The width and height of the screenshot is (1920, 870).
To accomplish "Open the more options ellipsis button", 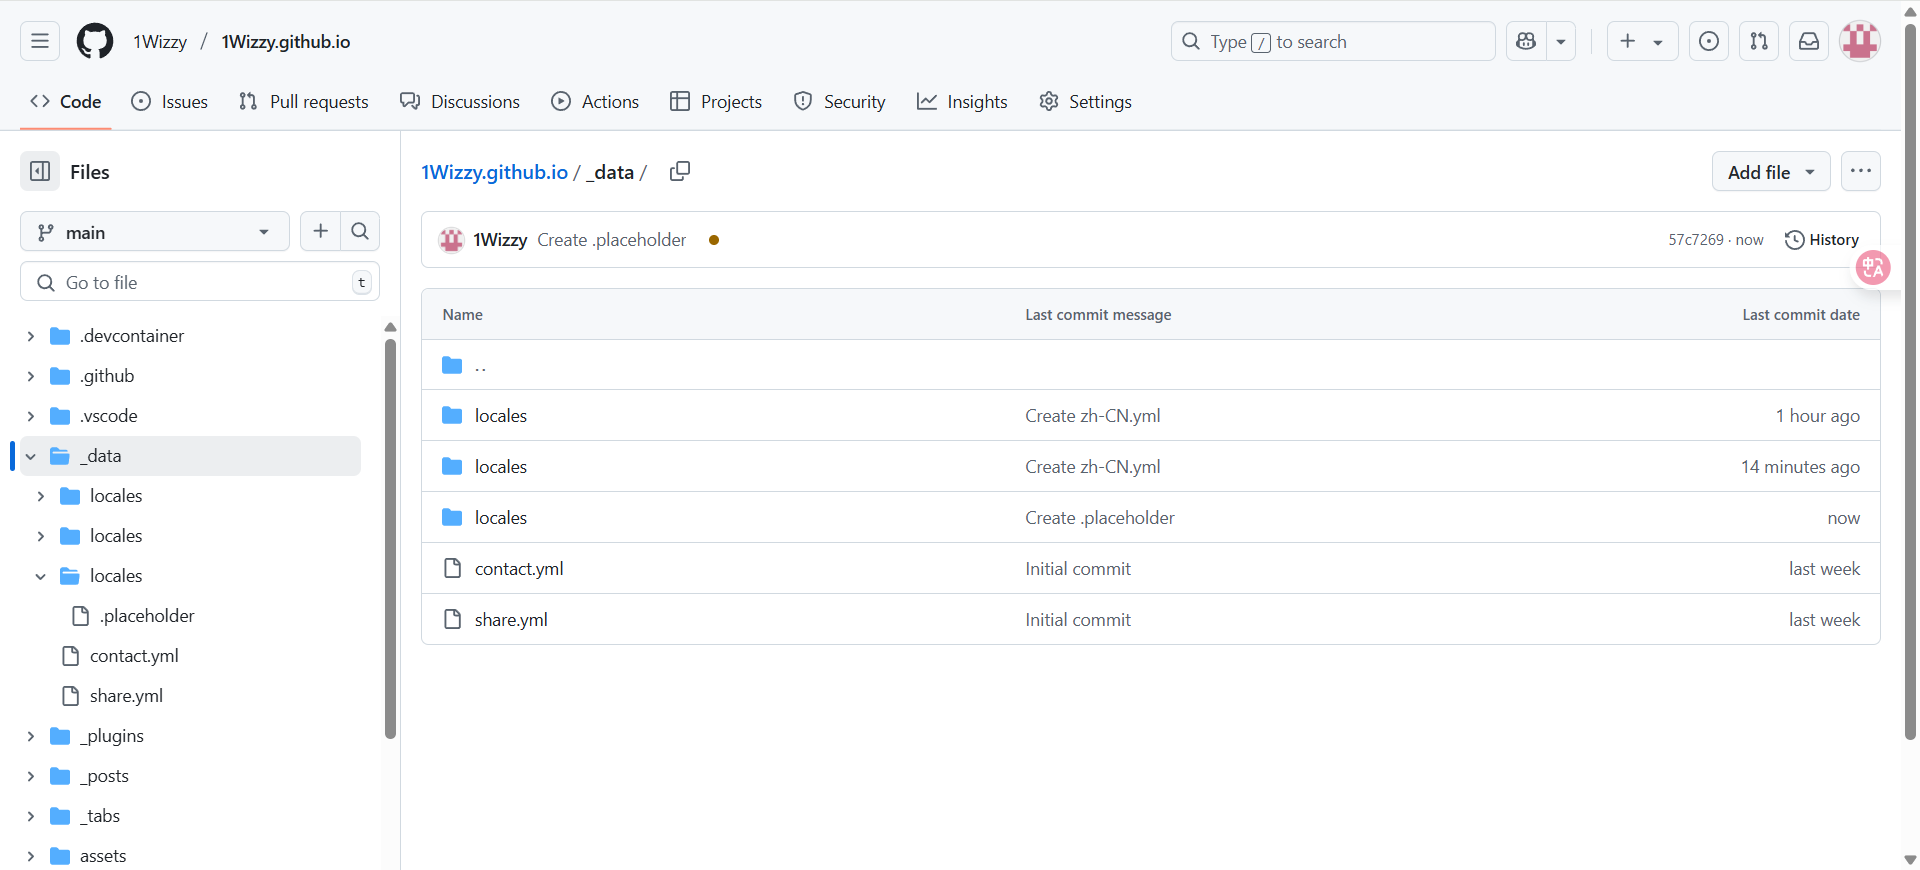I will click(x=1860, y=171).
